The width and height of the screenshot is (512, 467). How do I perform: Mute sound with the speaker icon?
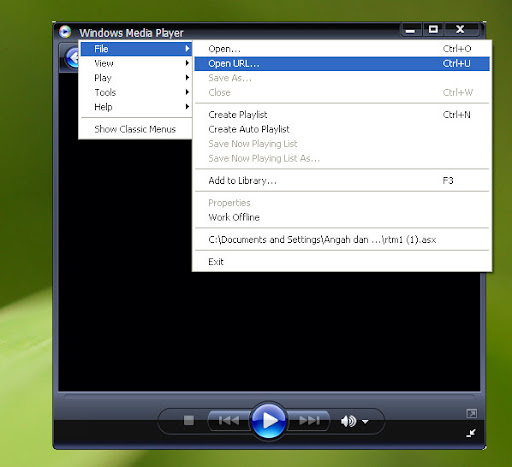pyautogui.click(x=348, y=421)
